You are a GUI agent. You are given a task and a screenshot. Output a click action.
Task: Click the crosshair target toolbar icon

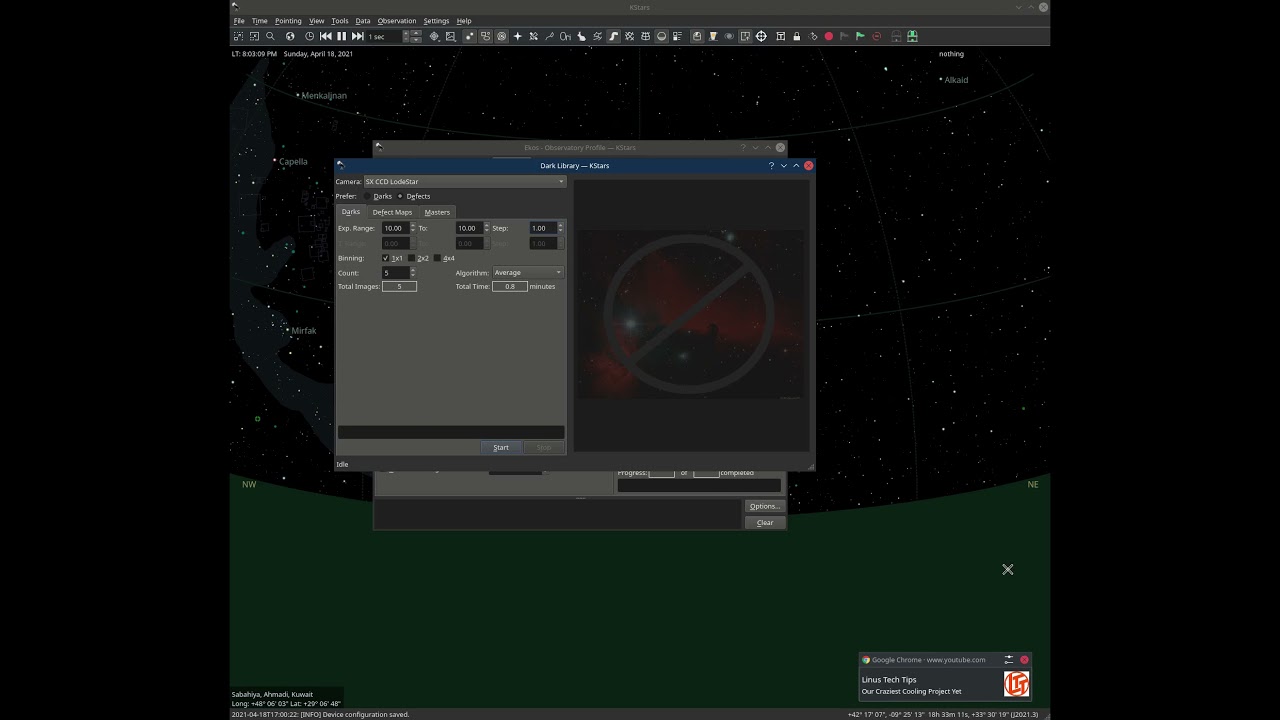tap(761, 36)
